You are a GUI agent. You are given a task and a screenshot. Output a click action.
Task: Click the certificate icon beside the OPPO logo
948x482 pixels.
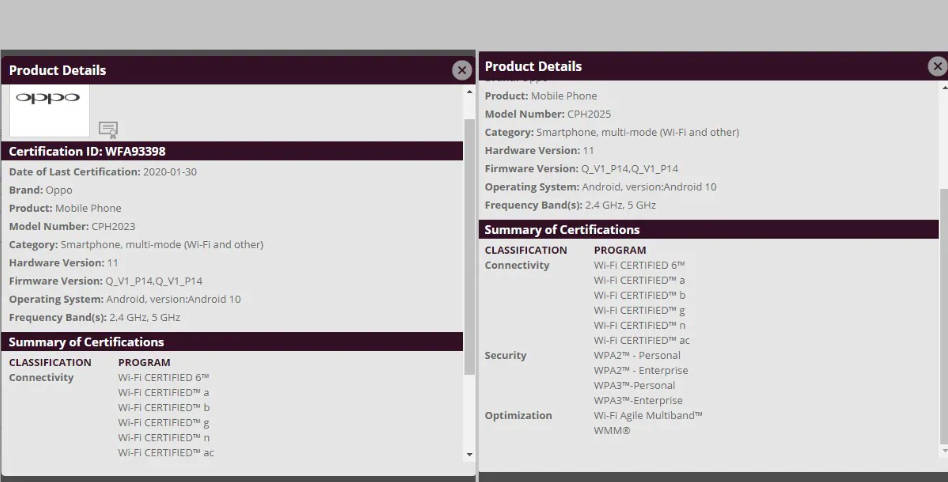point(108,129)
